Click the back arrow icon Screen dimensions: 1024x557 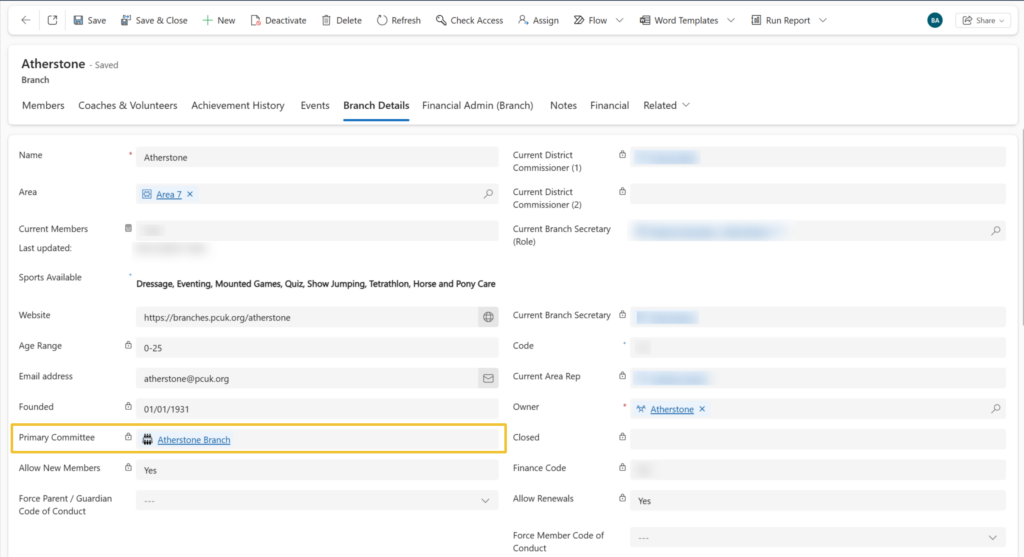pos(25,20)
